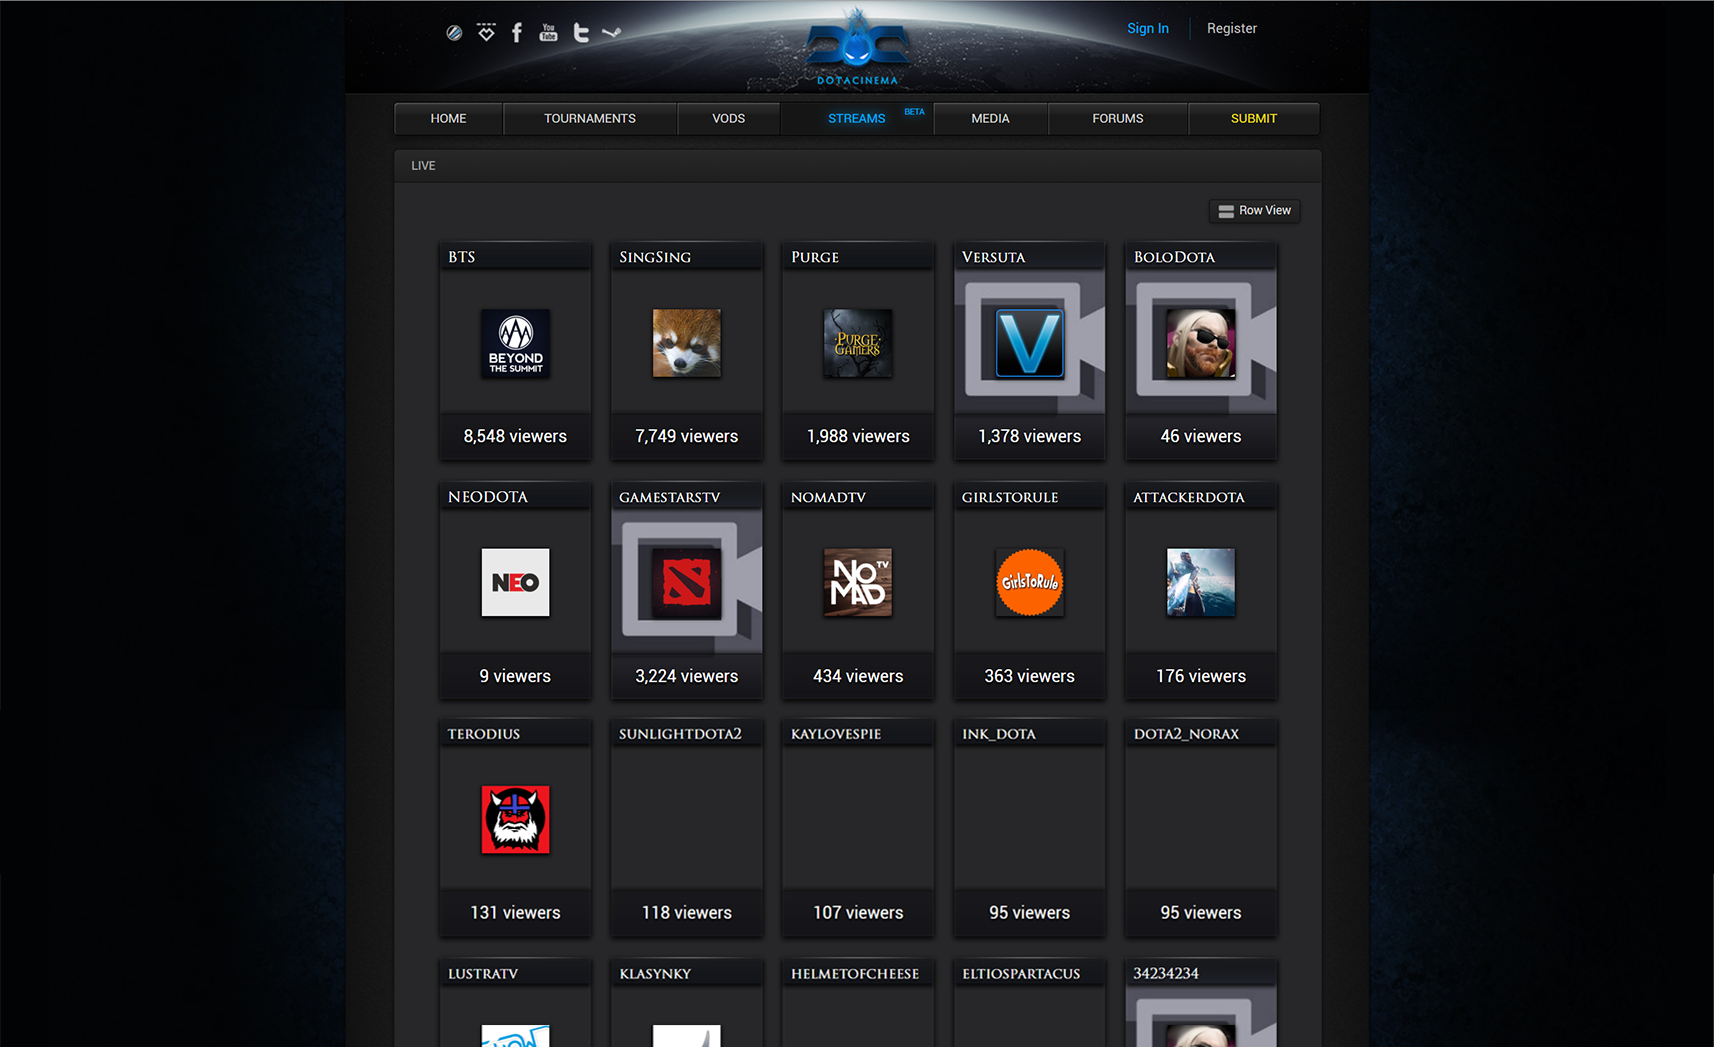The image size is (1714, 1047).
Task: Click the Purge stream title
Action: [815, 257]
